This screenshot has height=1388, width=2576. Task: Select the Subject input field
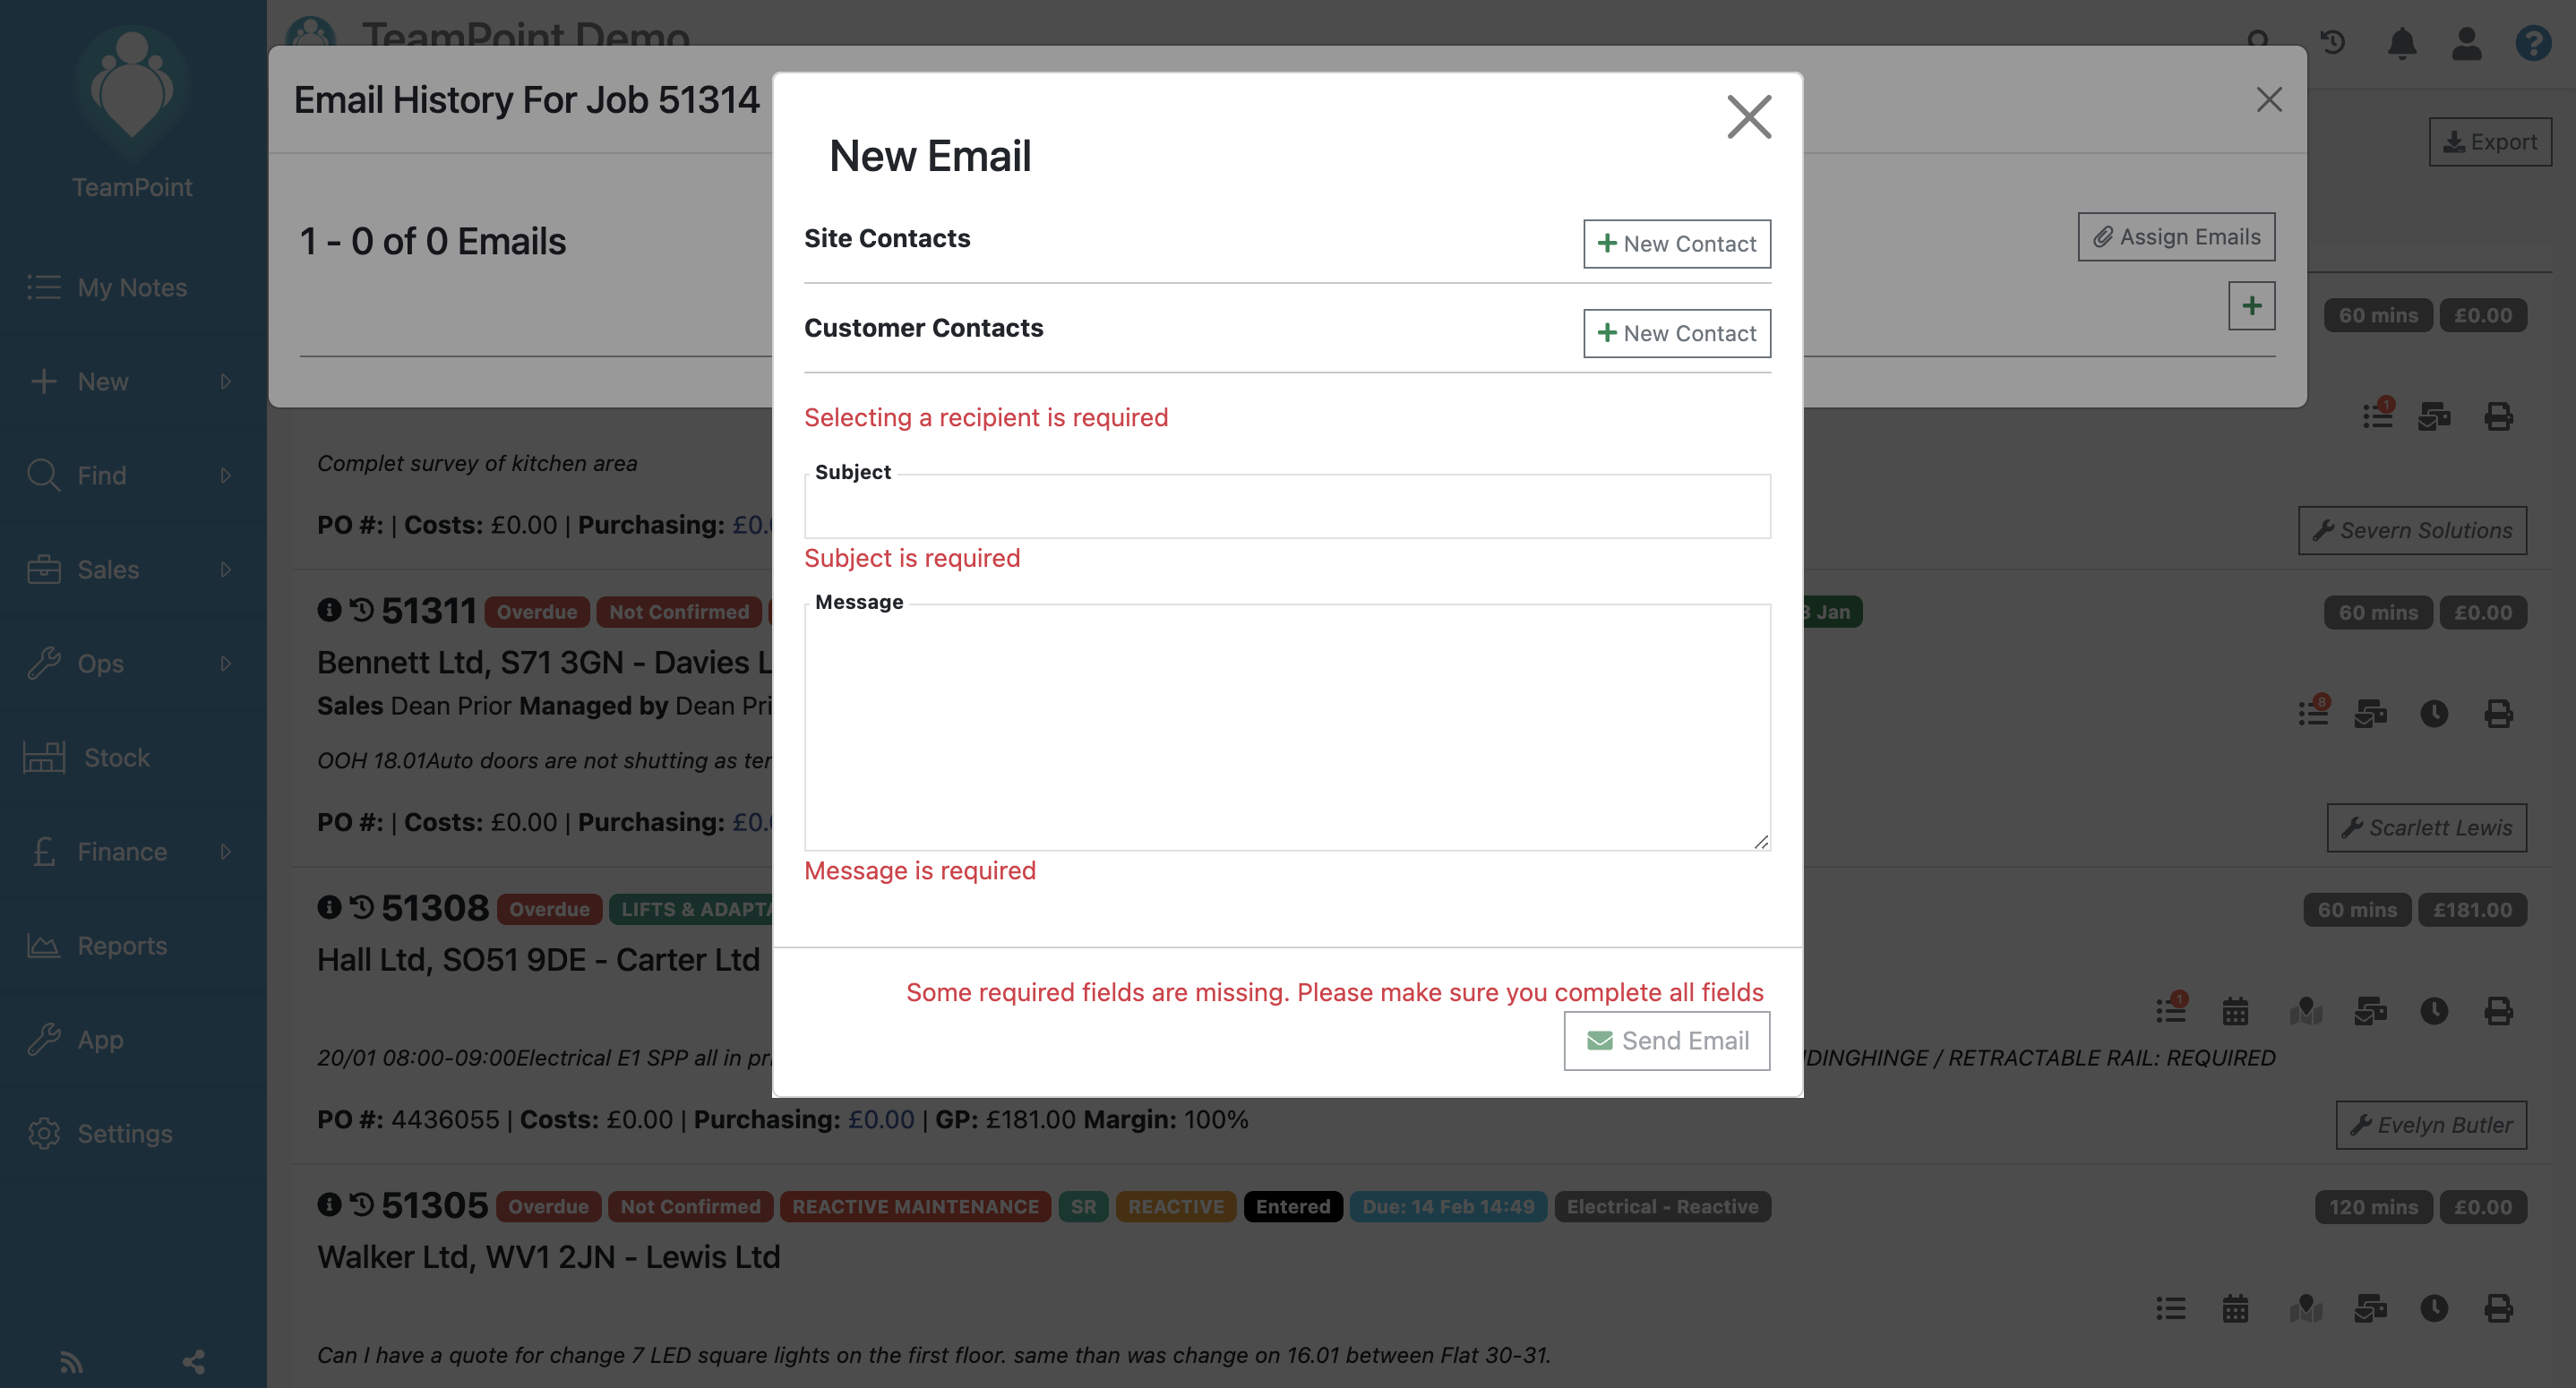[x=1287, y=504]
